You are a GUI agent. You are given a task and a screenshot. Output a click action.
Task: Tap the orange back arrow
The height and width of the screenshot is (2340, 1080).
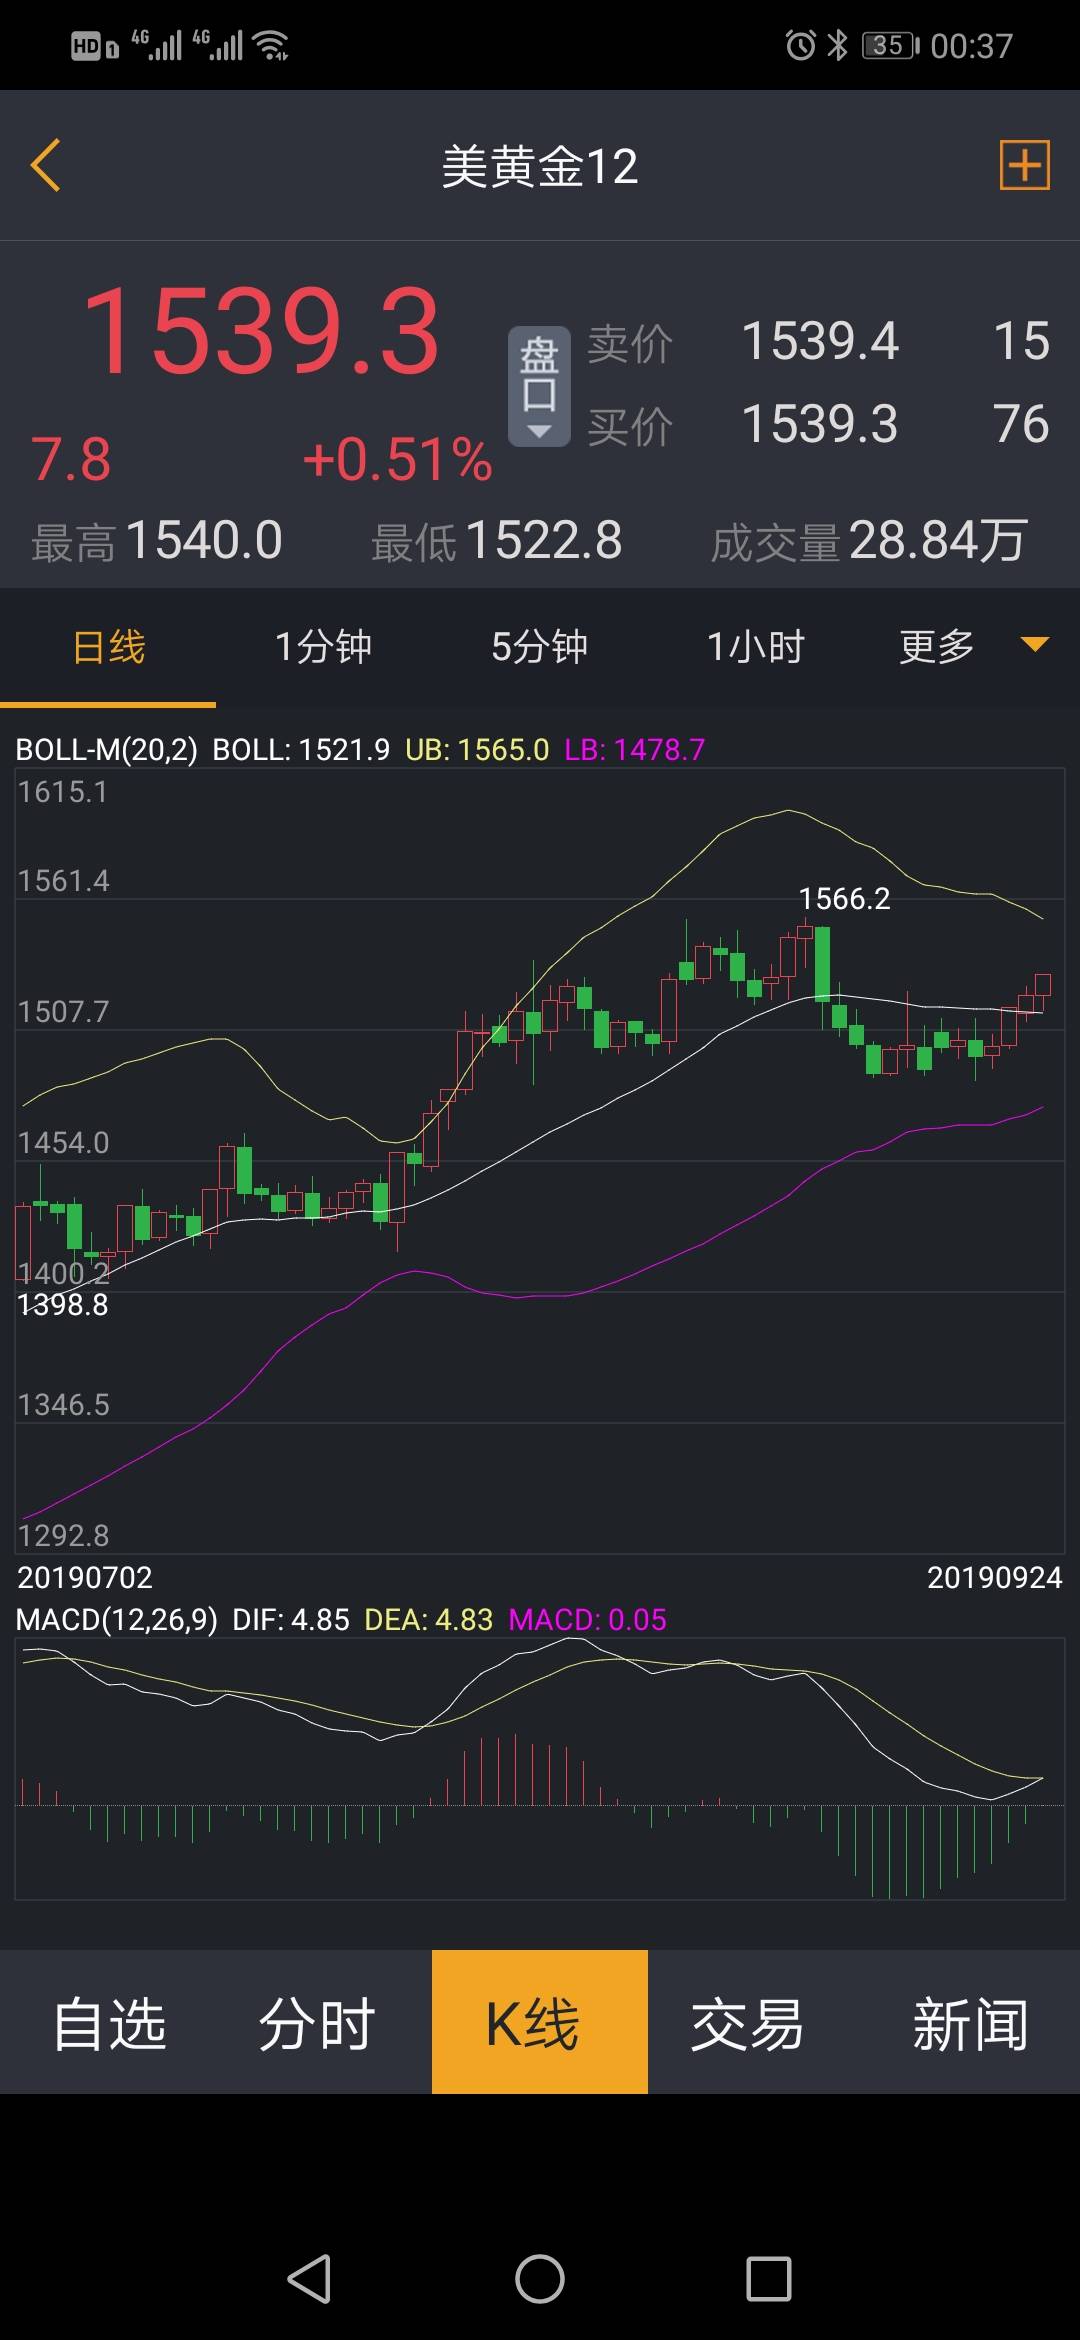tap(46, 165)
